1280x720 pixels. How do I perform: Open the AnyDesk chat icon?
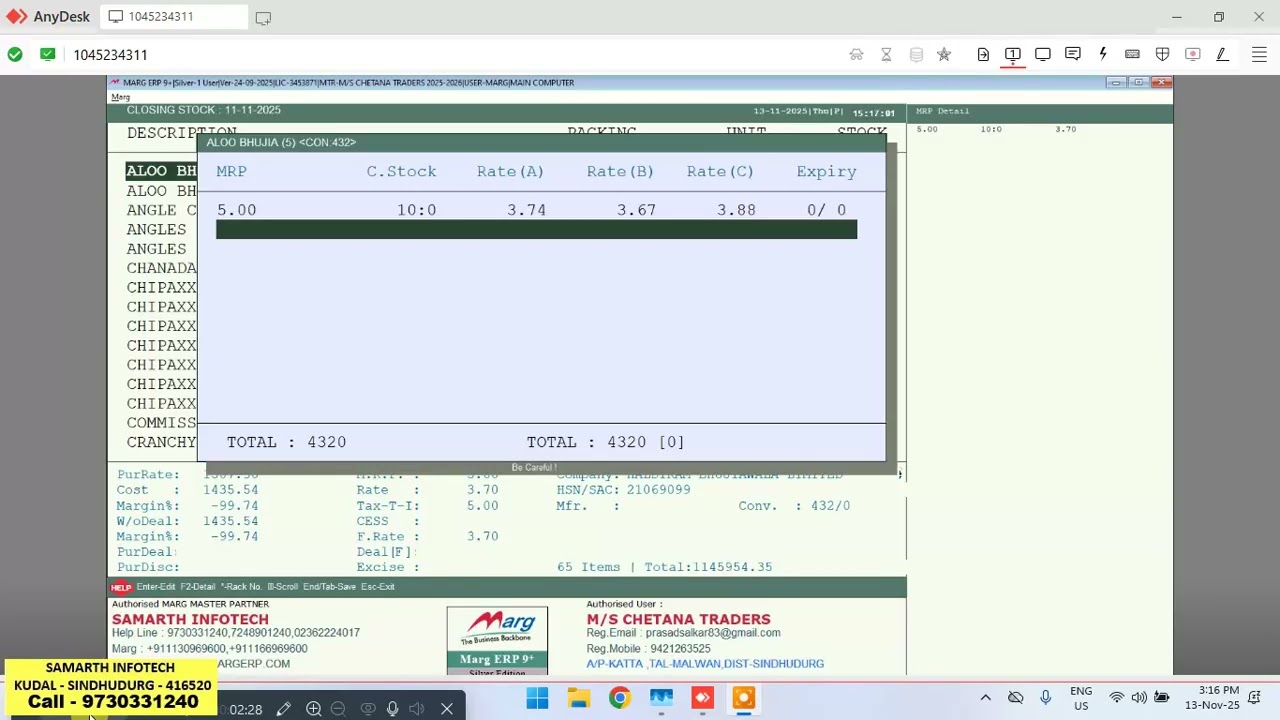click(x=1073, y=54)
